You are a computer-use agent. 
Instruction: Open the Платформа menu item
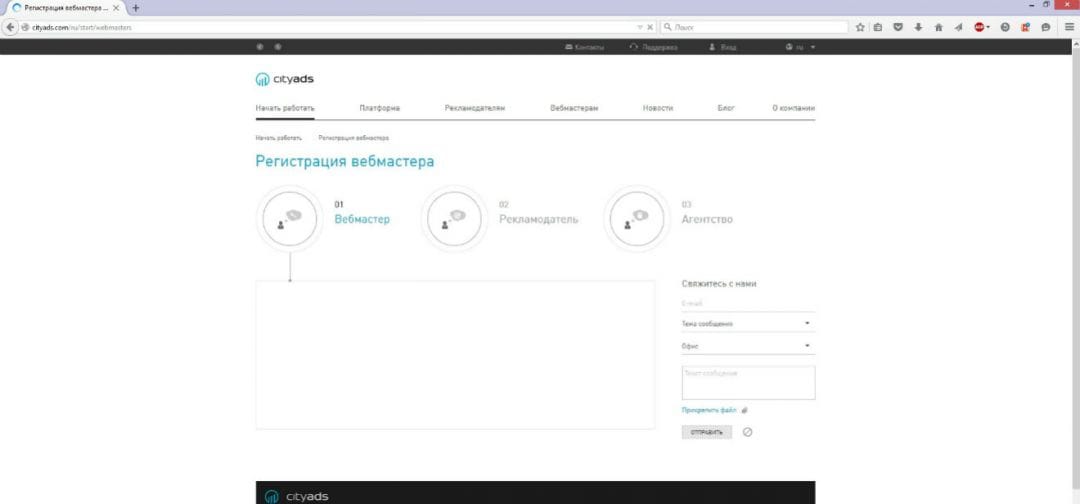(x=380, y=108)
